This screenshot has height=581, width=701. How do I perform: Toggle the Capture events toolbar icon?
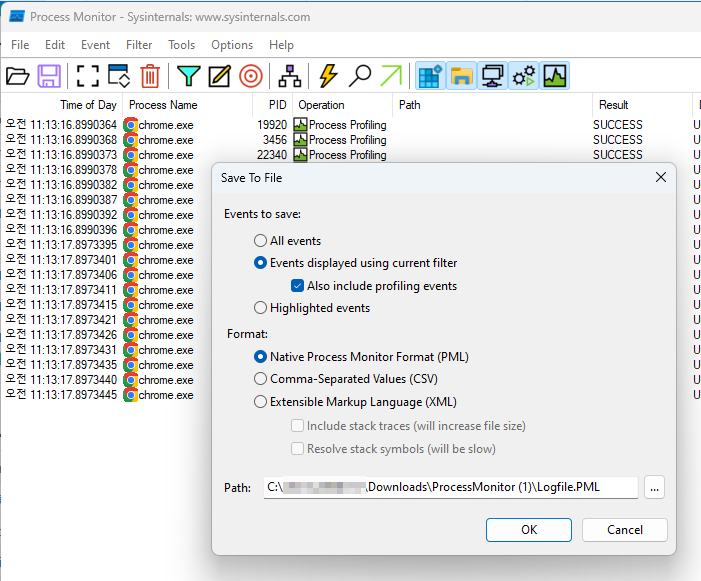87,76
